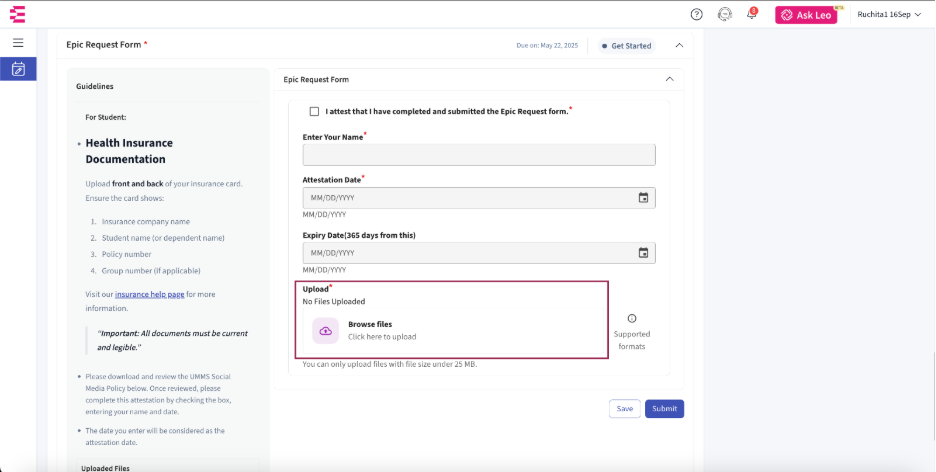Save the form progress
The image size is (936, 472).
tap(624, 409)
